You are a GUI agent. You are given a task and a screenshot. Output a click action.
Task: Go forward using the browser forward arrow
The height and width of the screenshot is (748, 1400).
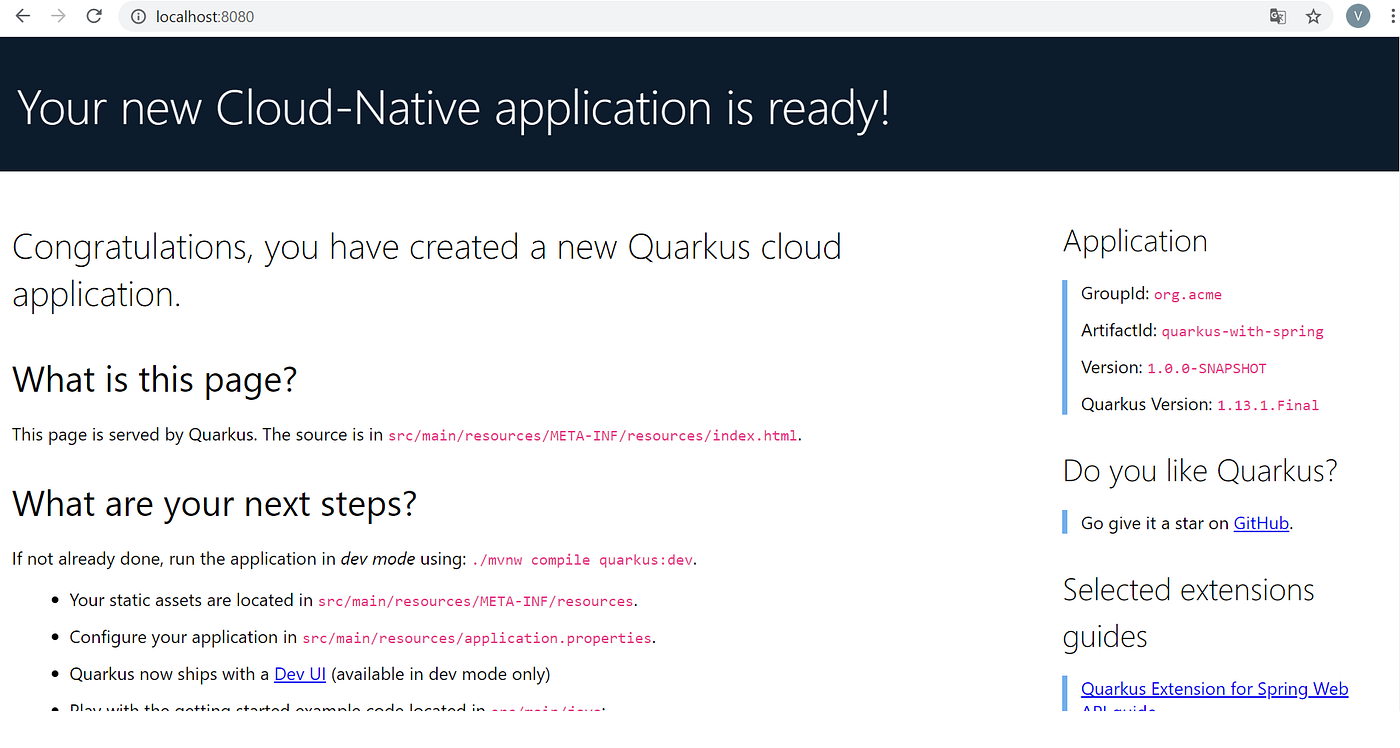[x=58, y=16]
